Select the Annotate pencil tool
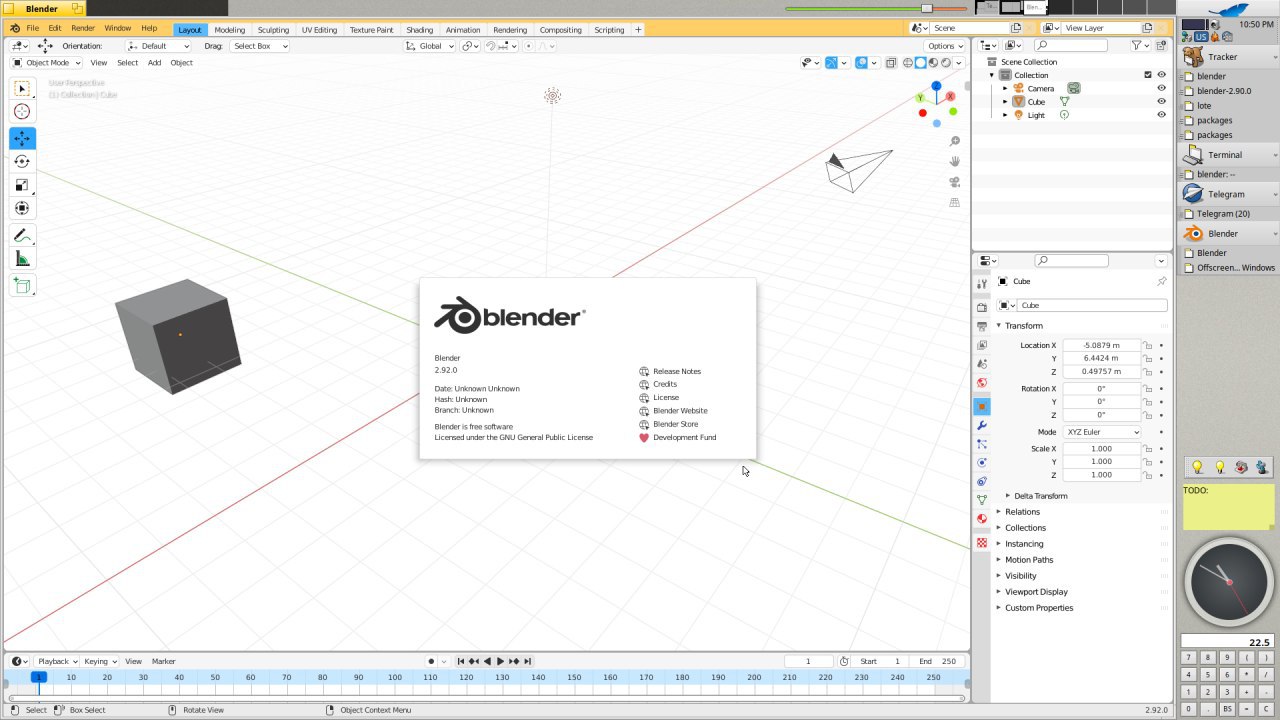The width and height of the screenshot is (1280, 720). [22, 236]
